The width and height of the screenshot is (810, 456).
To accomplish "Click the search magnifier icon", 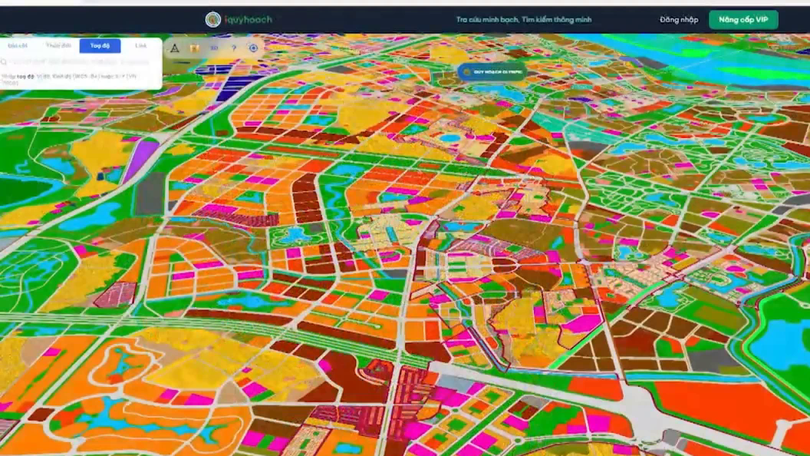I will click(4, 62).
